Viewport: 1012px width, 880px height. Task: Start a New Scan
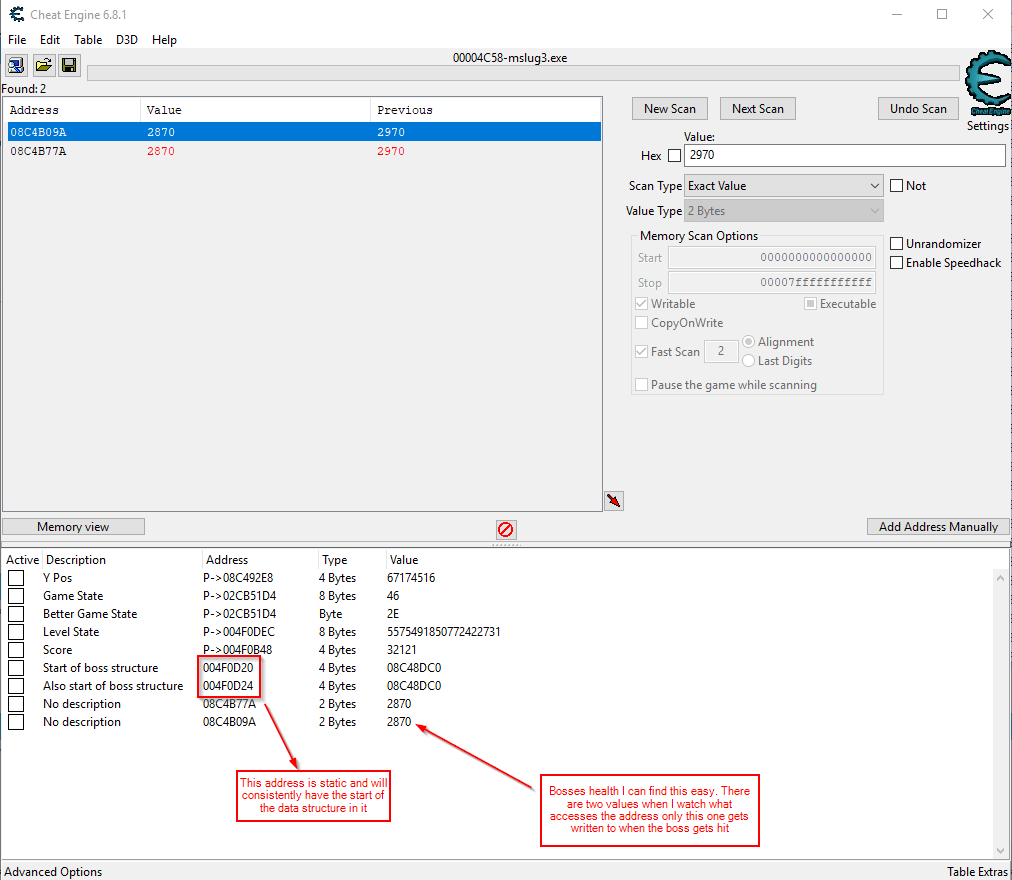[669, 108]
